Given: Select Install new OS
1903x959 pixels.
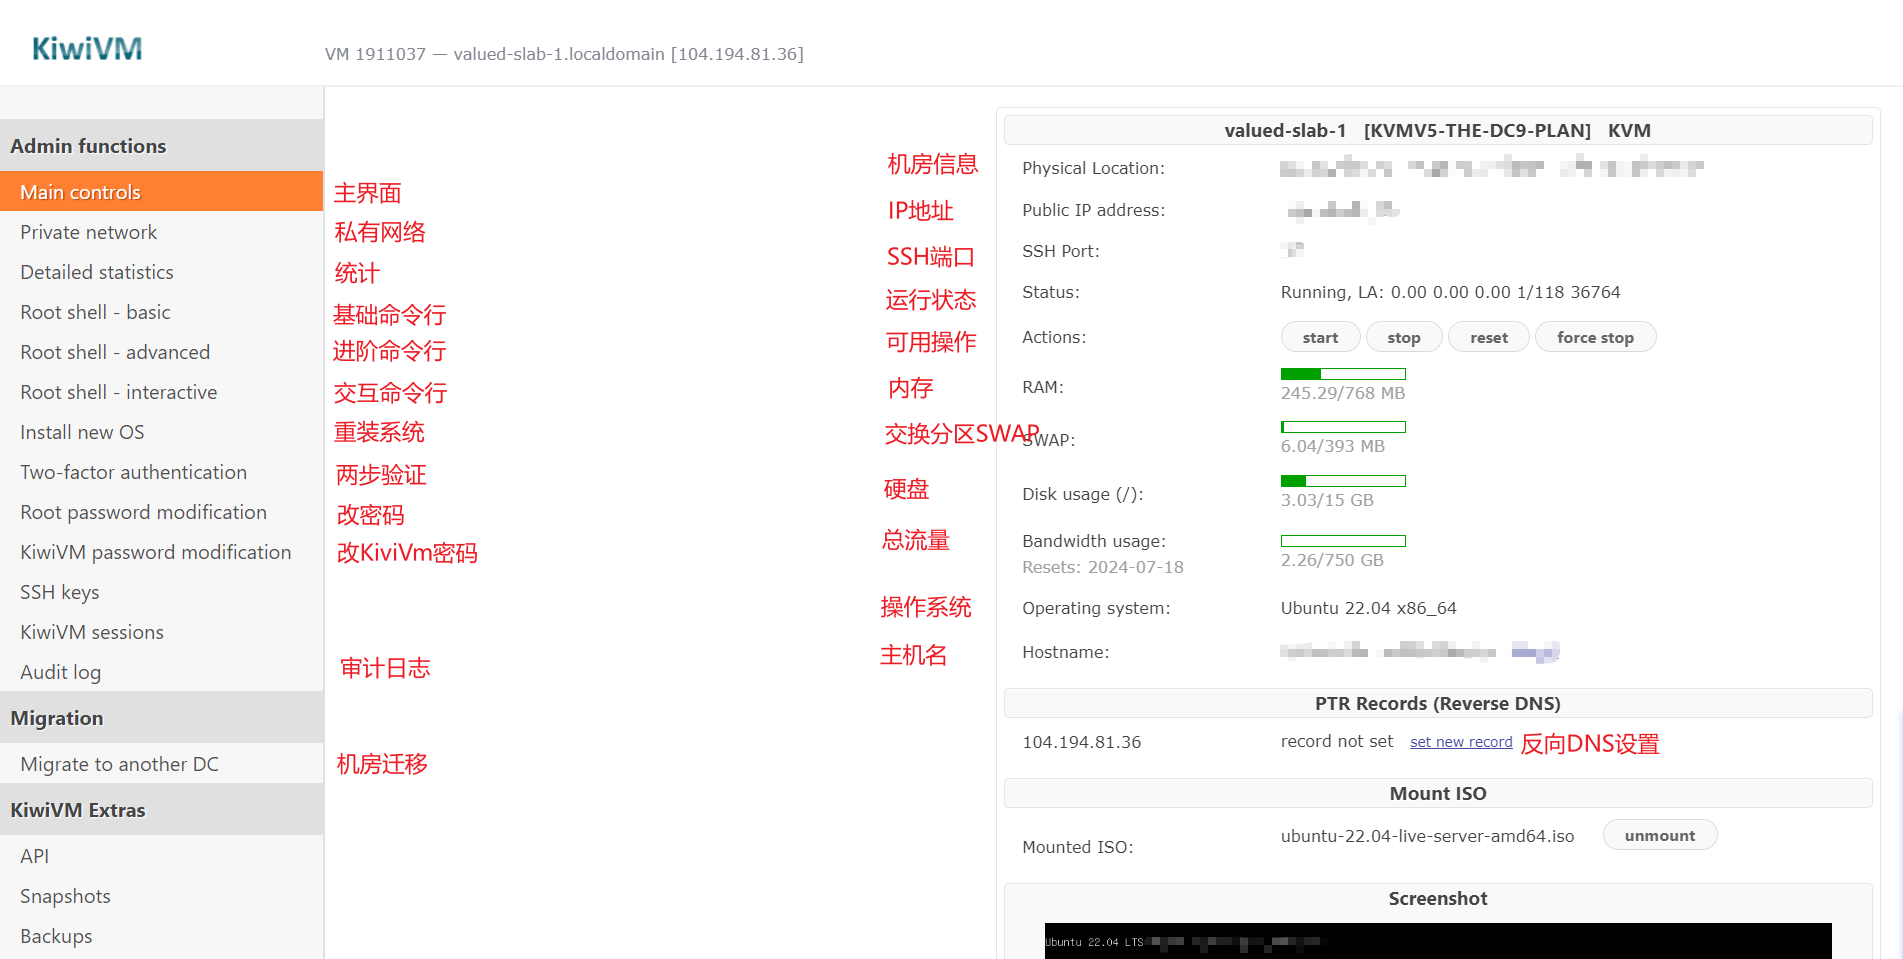Looking at the screenshot, I should 82,432.
